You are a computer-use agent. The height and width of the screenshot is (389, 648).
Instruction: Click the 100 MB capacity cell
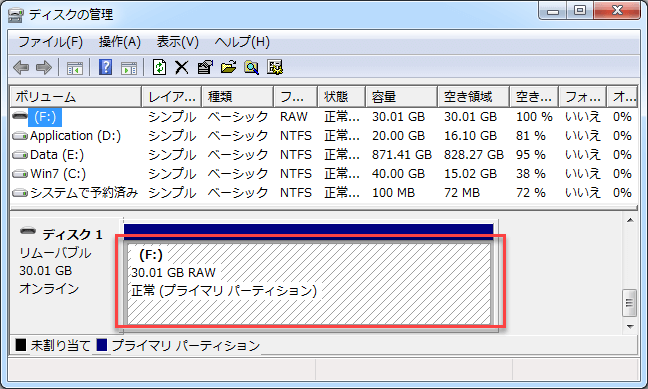pos(393,193)
